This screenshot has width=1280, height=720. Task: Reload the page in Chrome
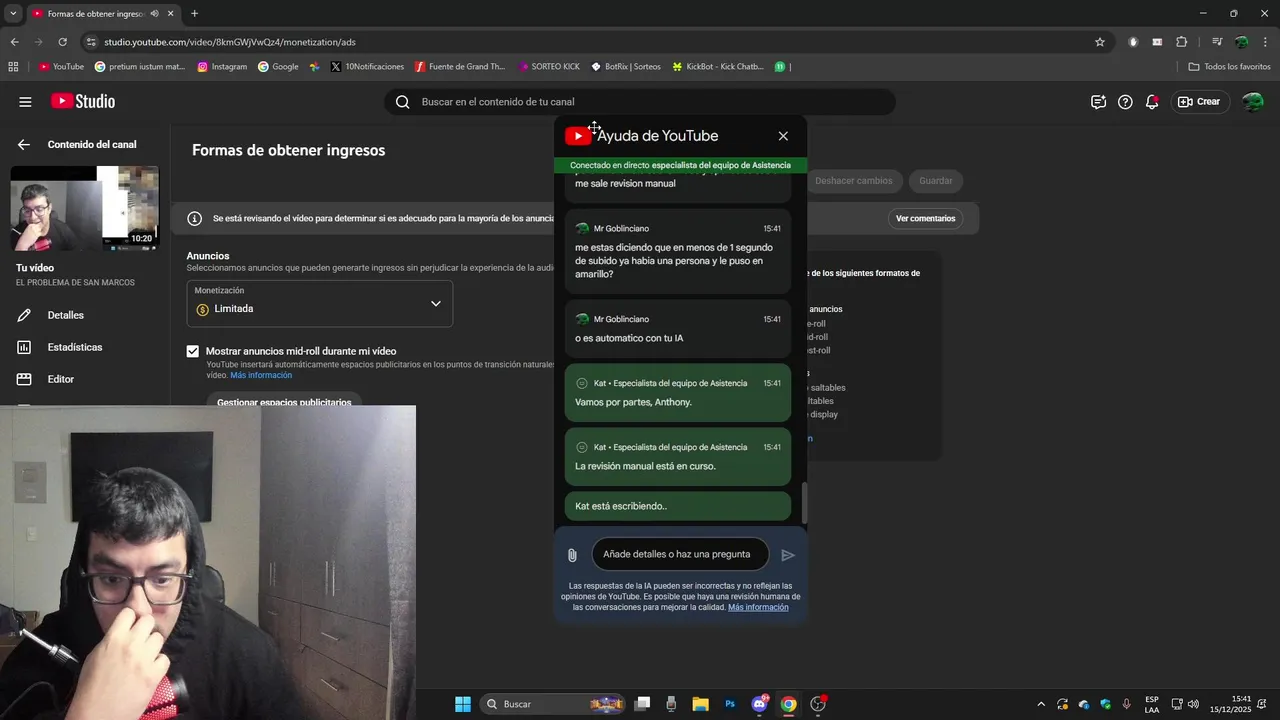coord(63,42)
